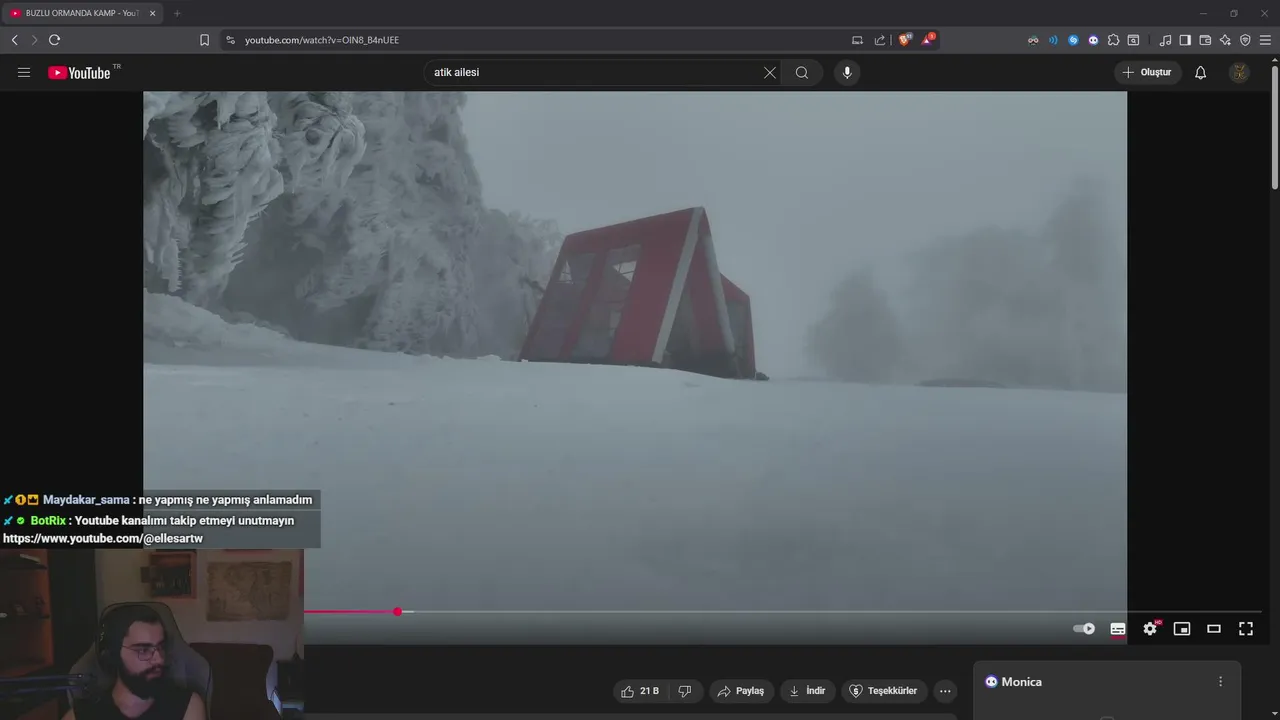Viewport: 1280px width, 720px height.
Task: Click the site info icon beside the URL
Action: [230, 40]
